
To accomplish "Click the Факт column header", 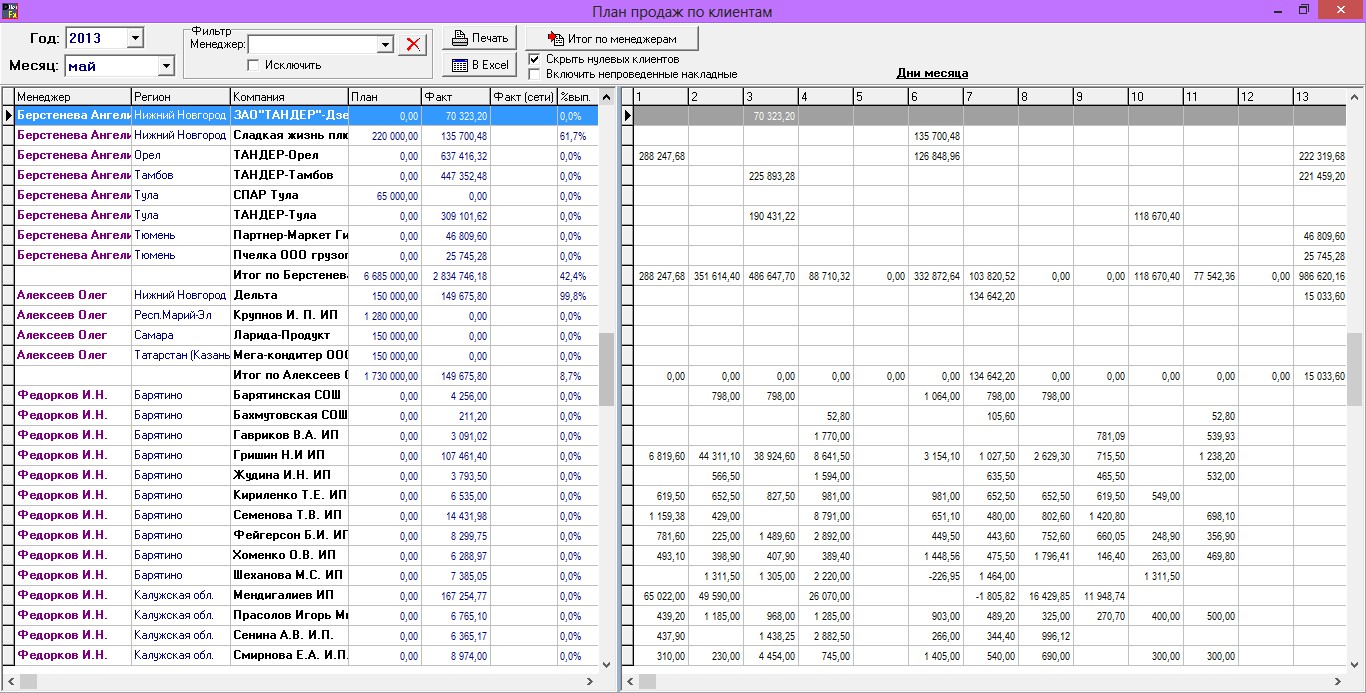I will point(456,97).
